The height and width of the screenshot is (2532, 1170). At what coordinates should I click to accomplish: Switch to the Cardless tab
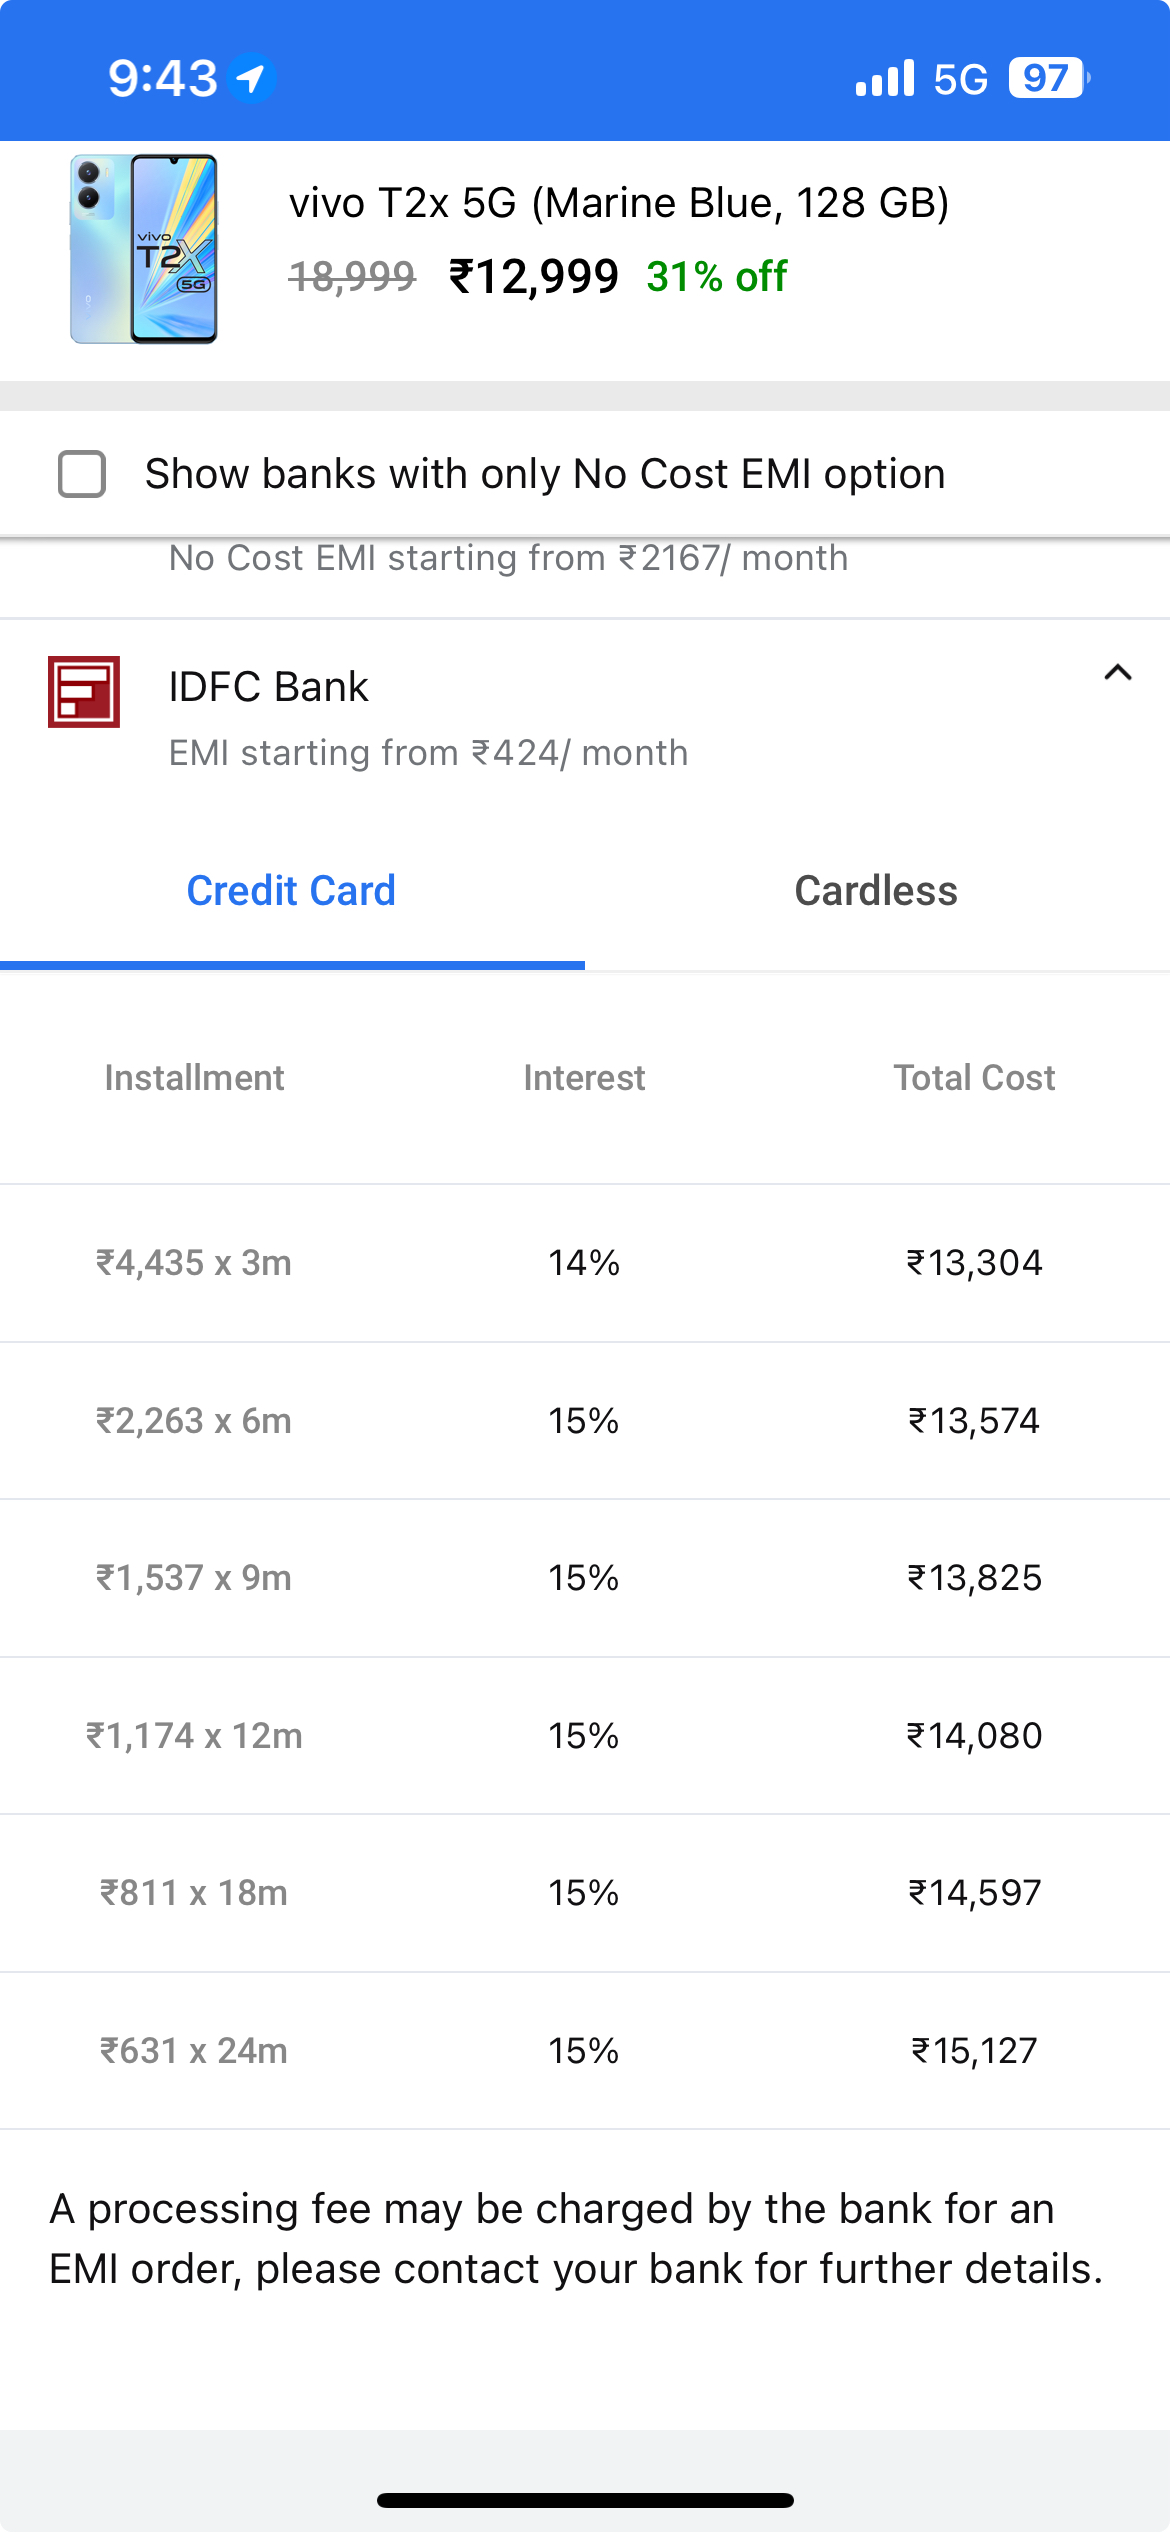(x=877, y=891)
